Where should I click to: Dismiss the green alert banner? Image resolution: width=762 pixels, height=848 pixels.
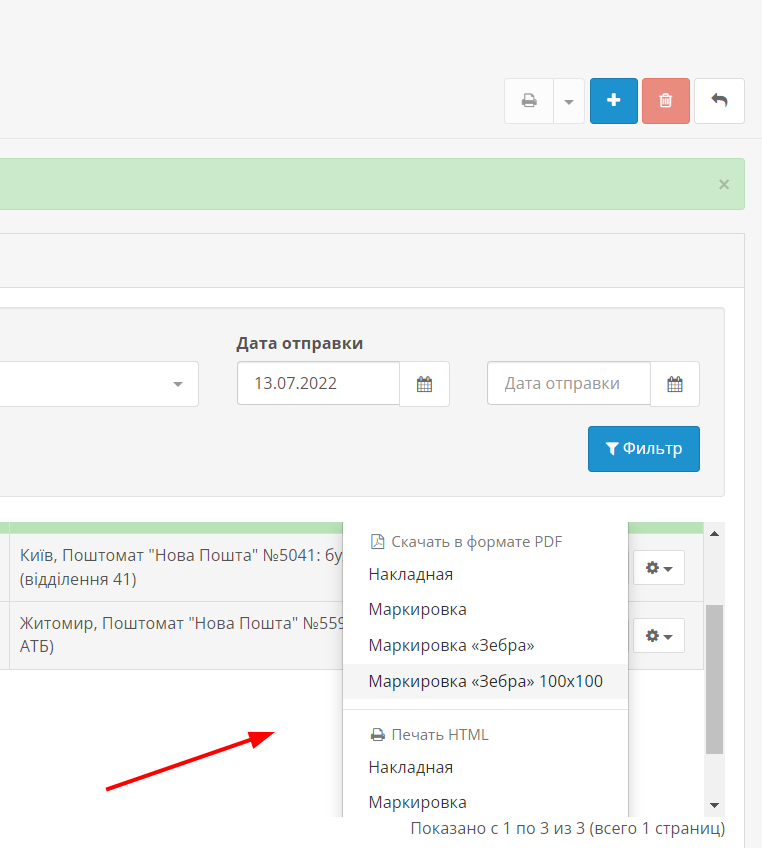click(x=724, y=184)
